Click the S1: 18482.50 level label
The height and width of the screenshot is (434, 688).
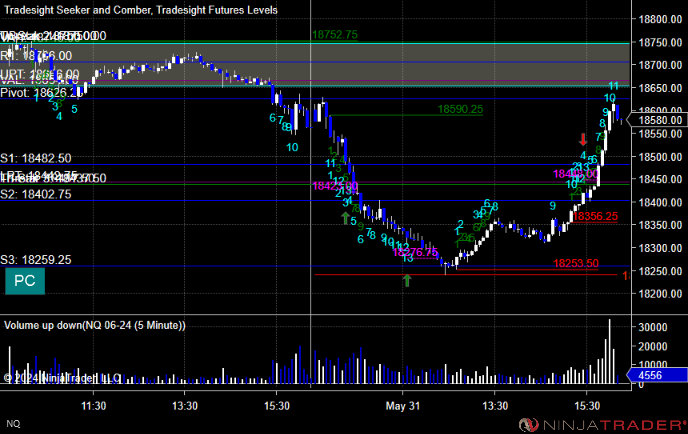coord(36,158)
